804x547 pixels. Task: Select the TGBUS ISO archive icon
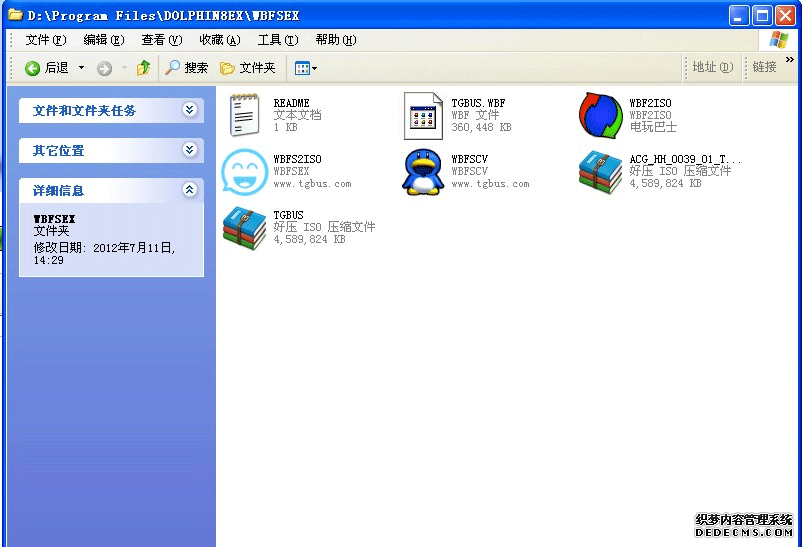[244, 227]
